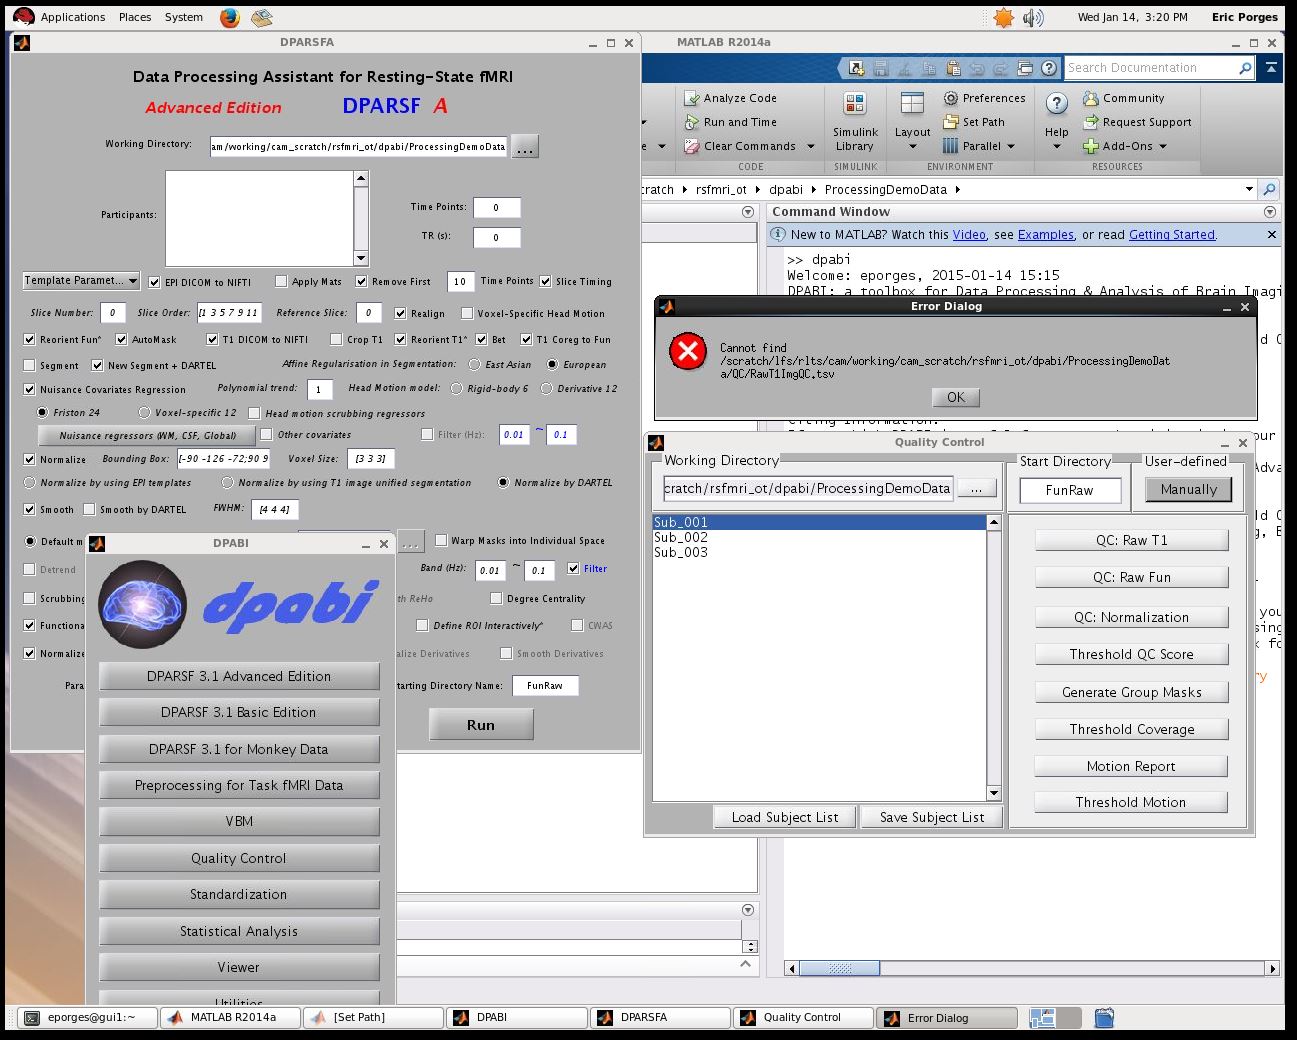Click the text editor icon in top panel
Viewport: 1297px width, 1040px height.
(x=262, y=17)
